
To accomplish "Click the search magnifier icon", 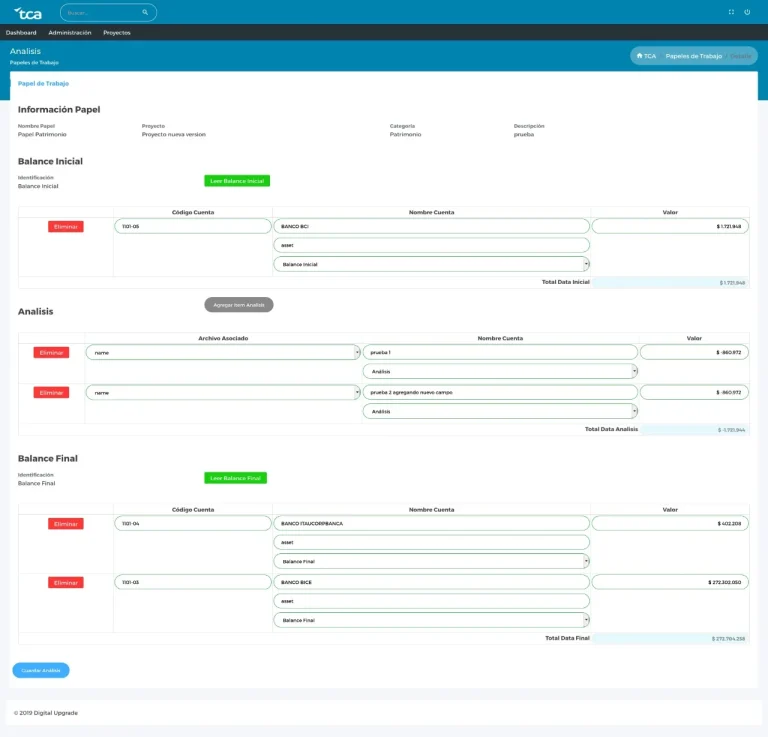I will click(x=145, y=13).
